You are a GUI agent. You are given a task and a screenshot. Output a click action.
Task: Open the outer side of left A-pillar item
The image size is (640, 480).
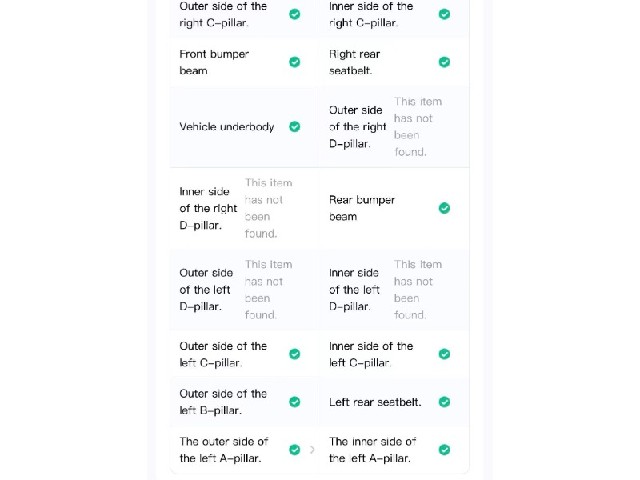point(224,450)
